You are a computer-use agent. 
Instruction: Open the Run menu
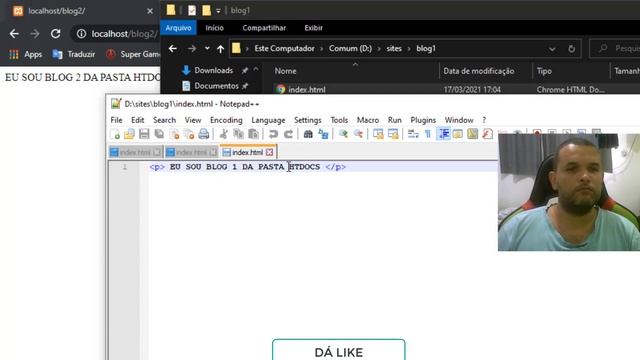[x=395, y=120]
